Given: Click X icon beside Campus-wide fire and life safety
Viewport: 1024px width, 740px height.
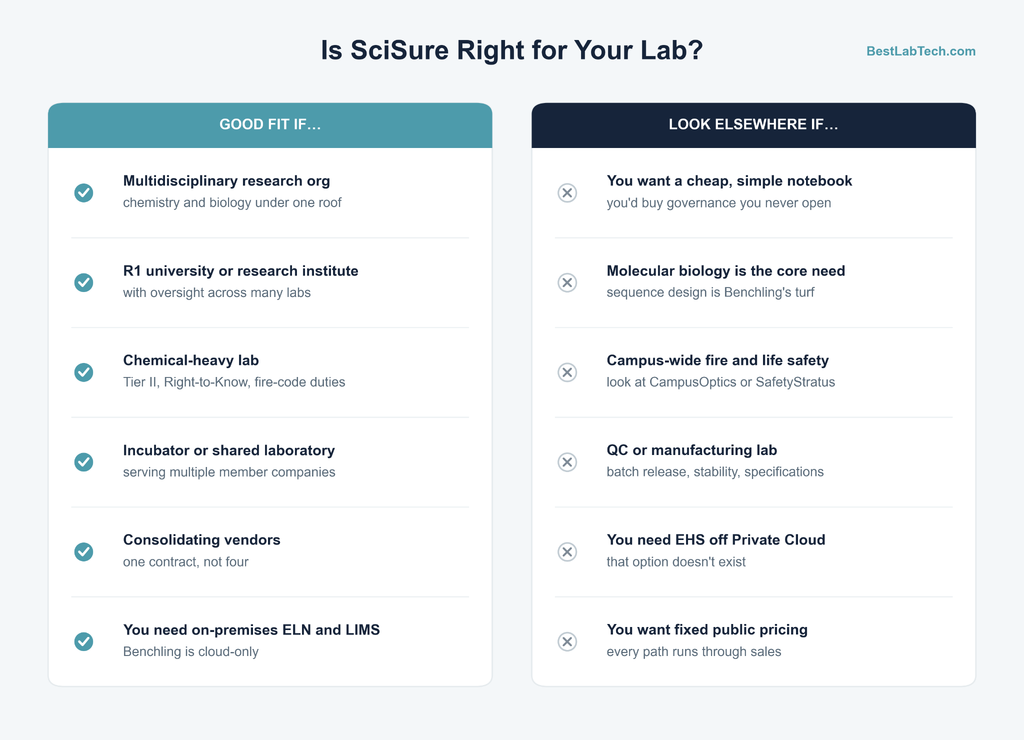Looking at the screenshot, I should click(567, 372).
